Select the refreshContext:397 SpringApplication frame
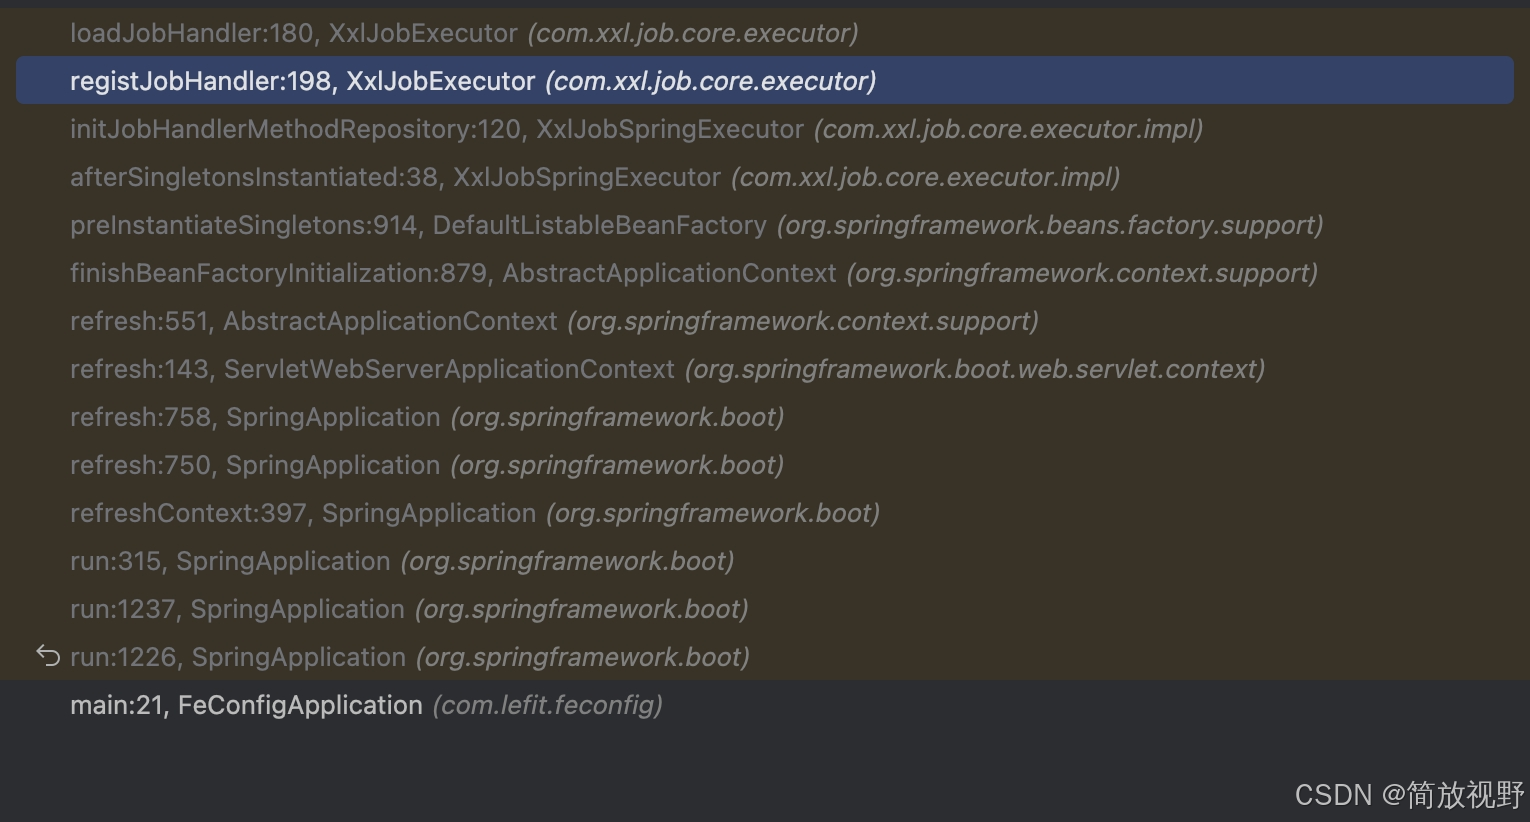 tap(302, 513)
